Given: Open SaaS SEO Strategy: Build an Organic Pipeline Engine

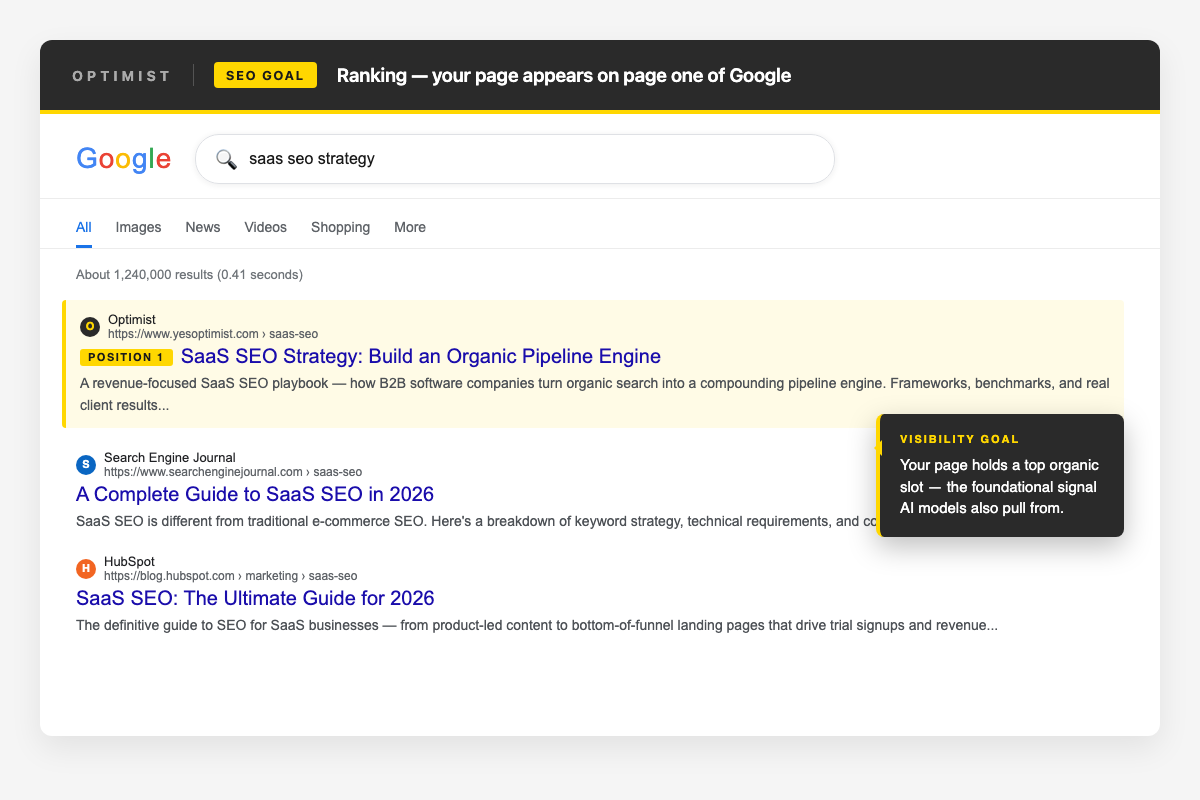Looking at the screenshot, I should tap(421, 356).
